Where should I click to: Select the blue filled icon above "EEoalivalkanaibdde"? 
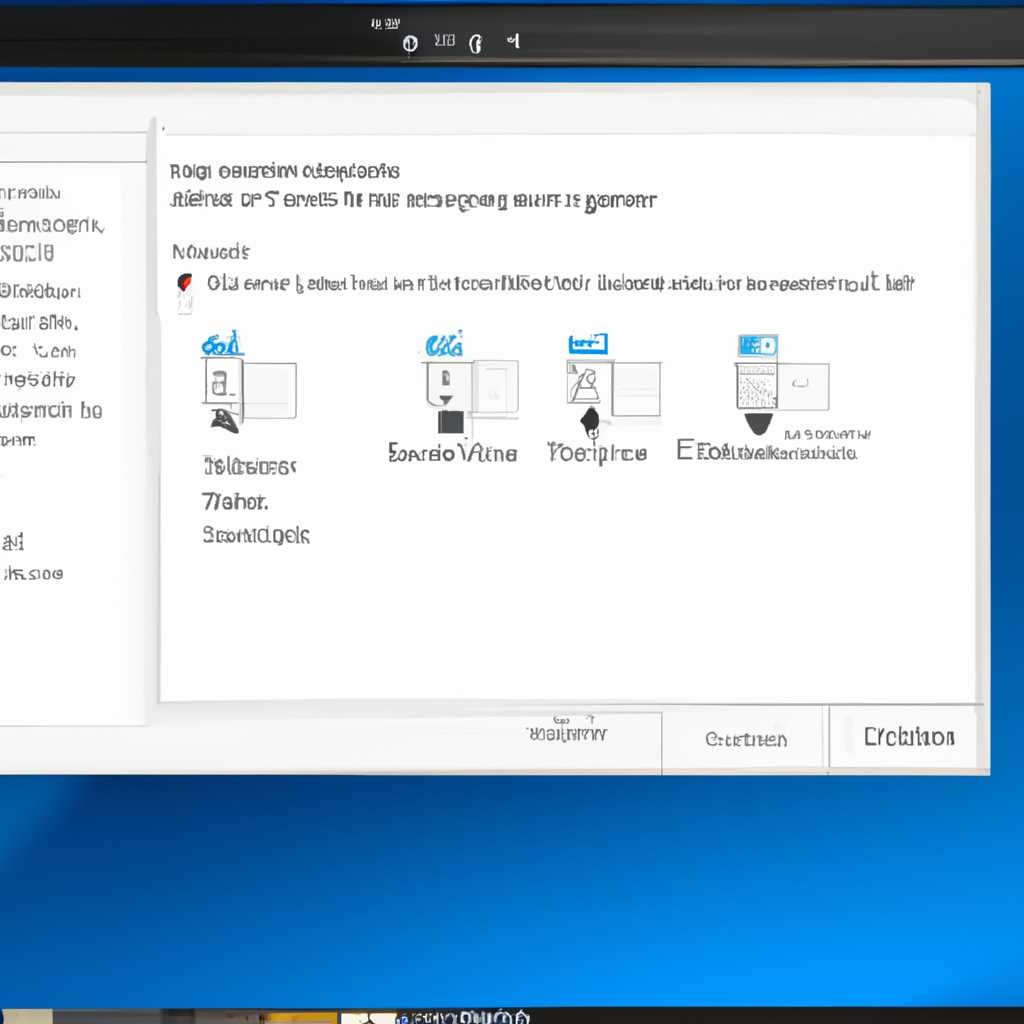click(758, 345)
